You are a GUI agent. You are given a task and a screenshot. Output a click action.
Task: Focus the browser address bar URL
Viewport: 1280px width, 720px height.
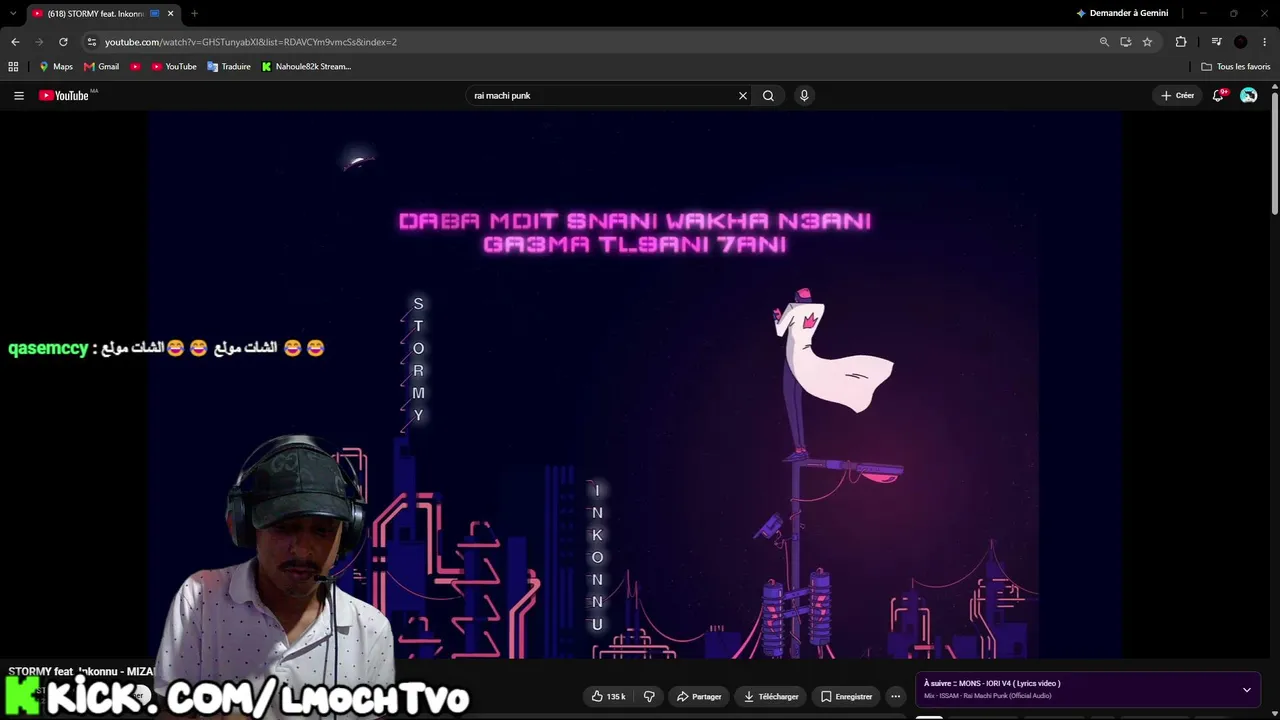(251, 42)
